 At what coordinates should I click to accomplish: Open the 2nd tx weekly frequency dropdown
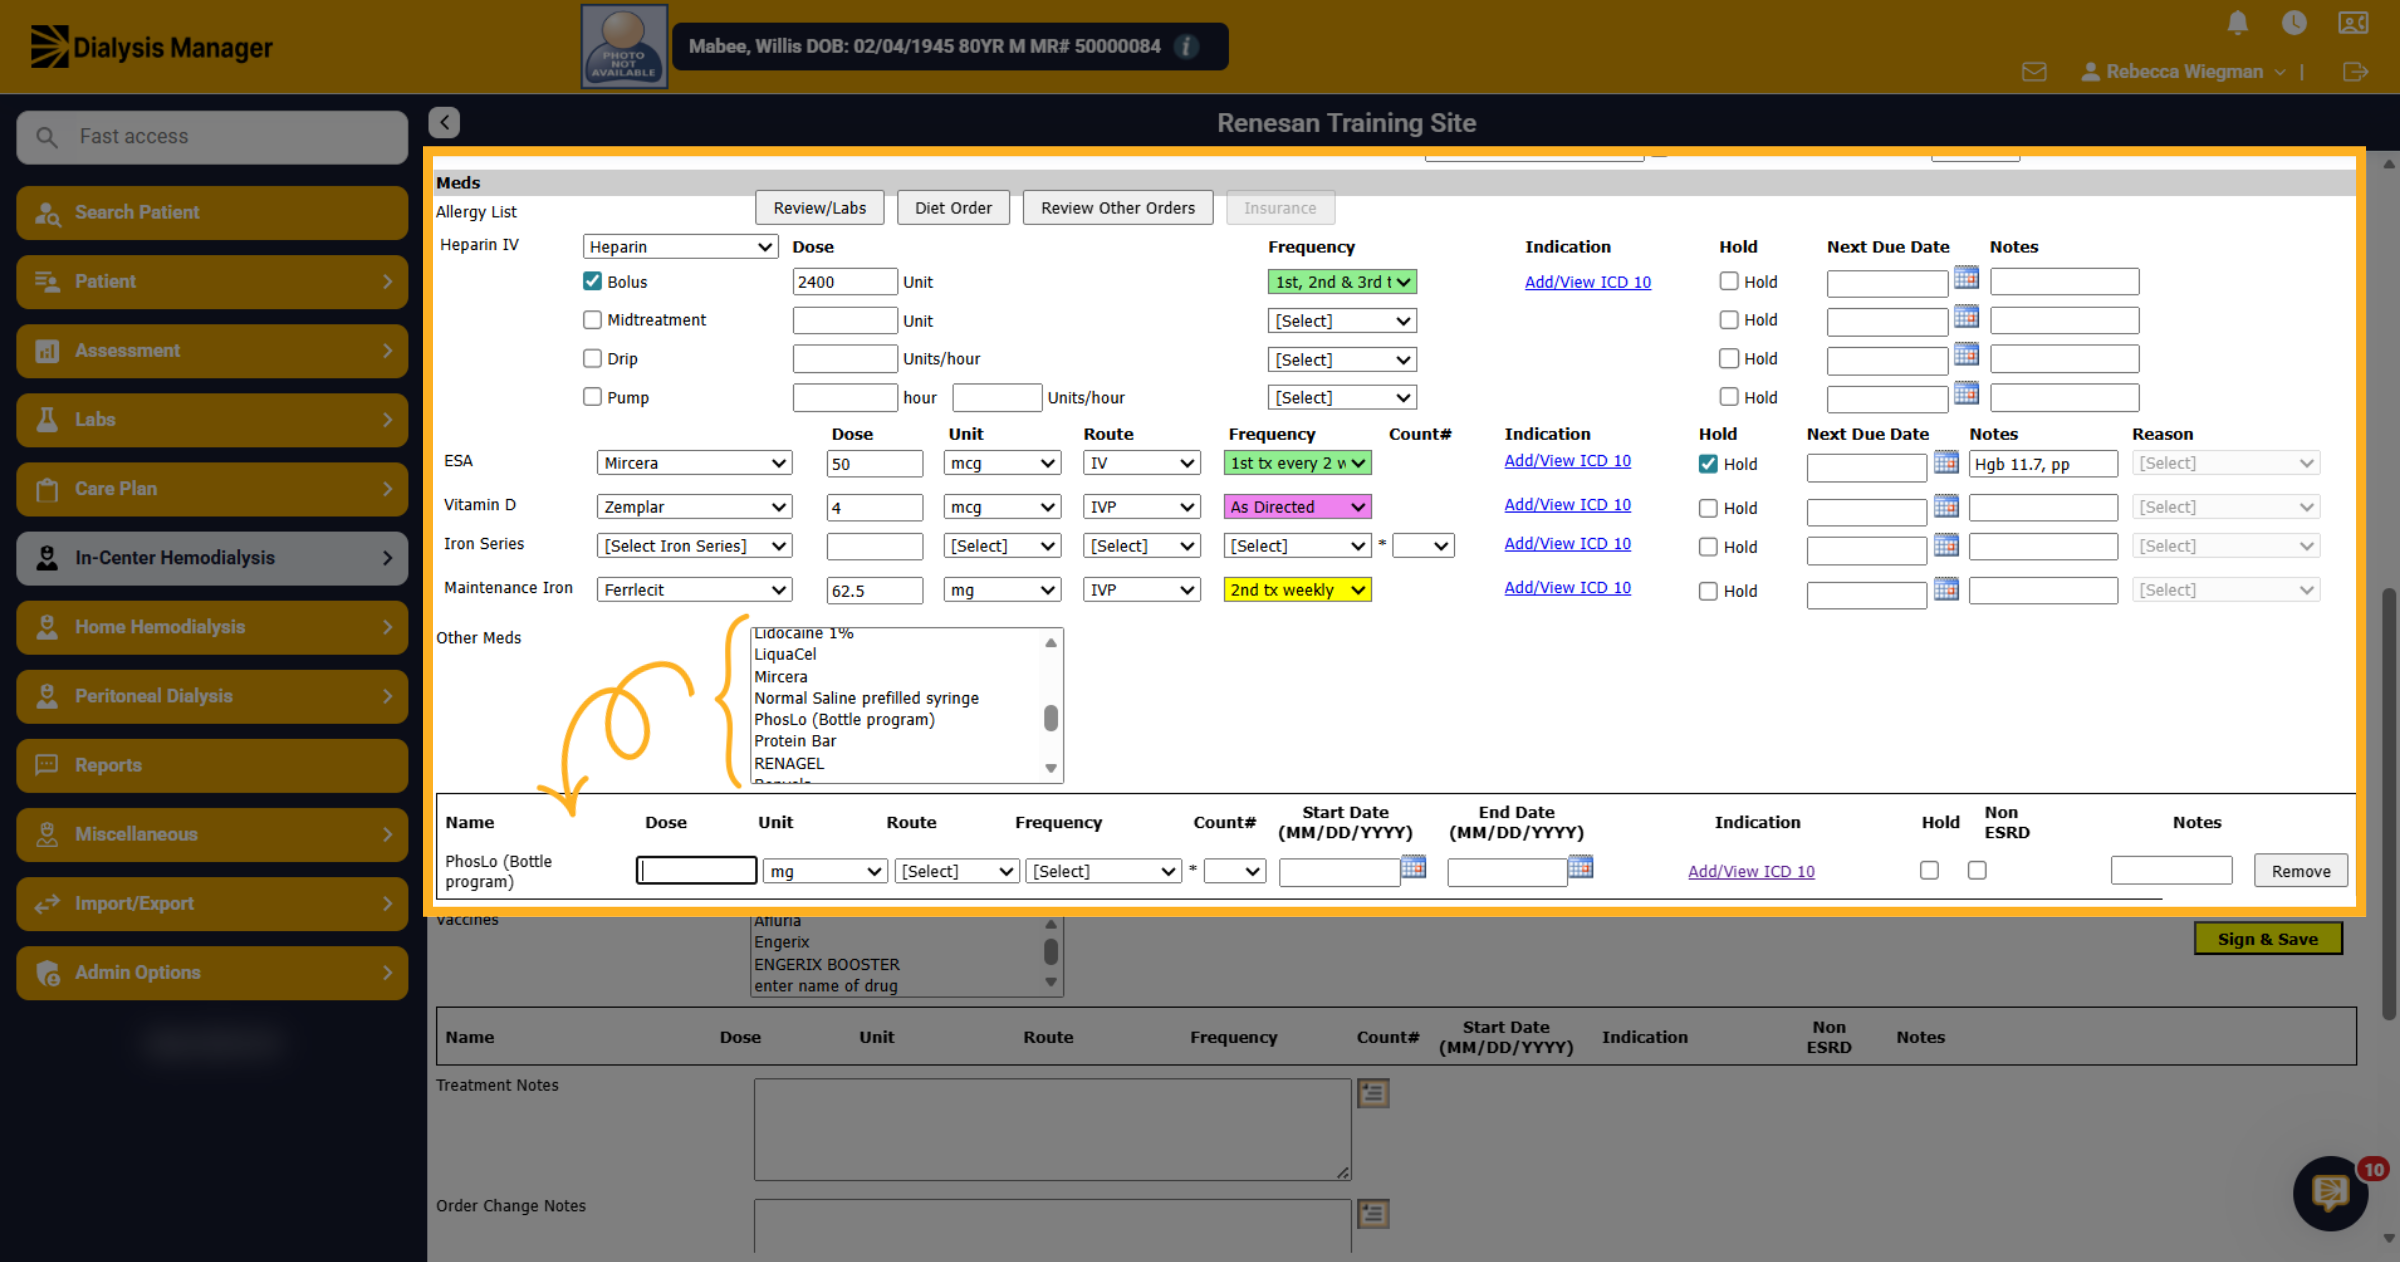[1297, 590]
